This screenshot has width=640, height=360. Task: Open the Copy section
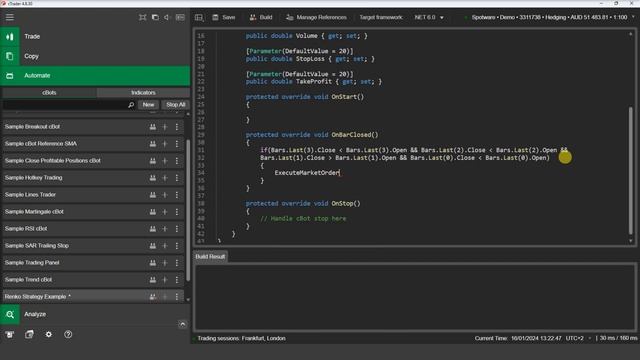click(95, 56)
